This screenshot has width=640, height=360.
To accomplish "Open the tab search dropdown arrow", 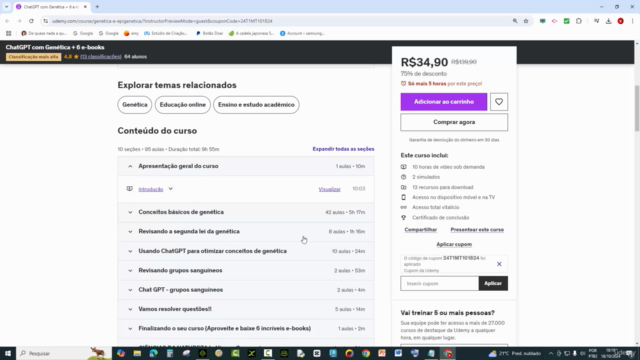I will coord(7,7).
